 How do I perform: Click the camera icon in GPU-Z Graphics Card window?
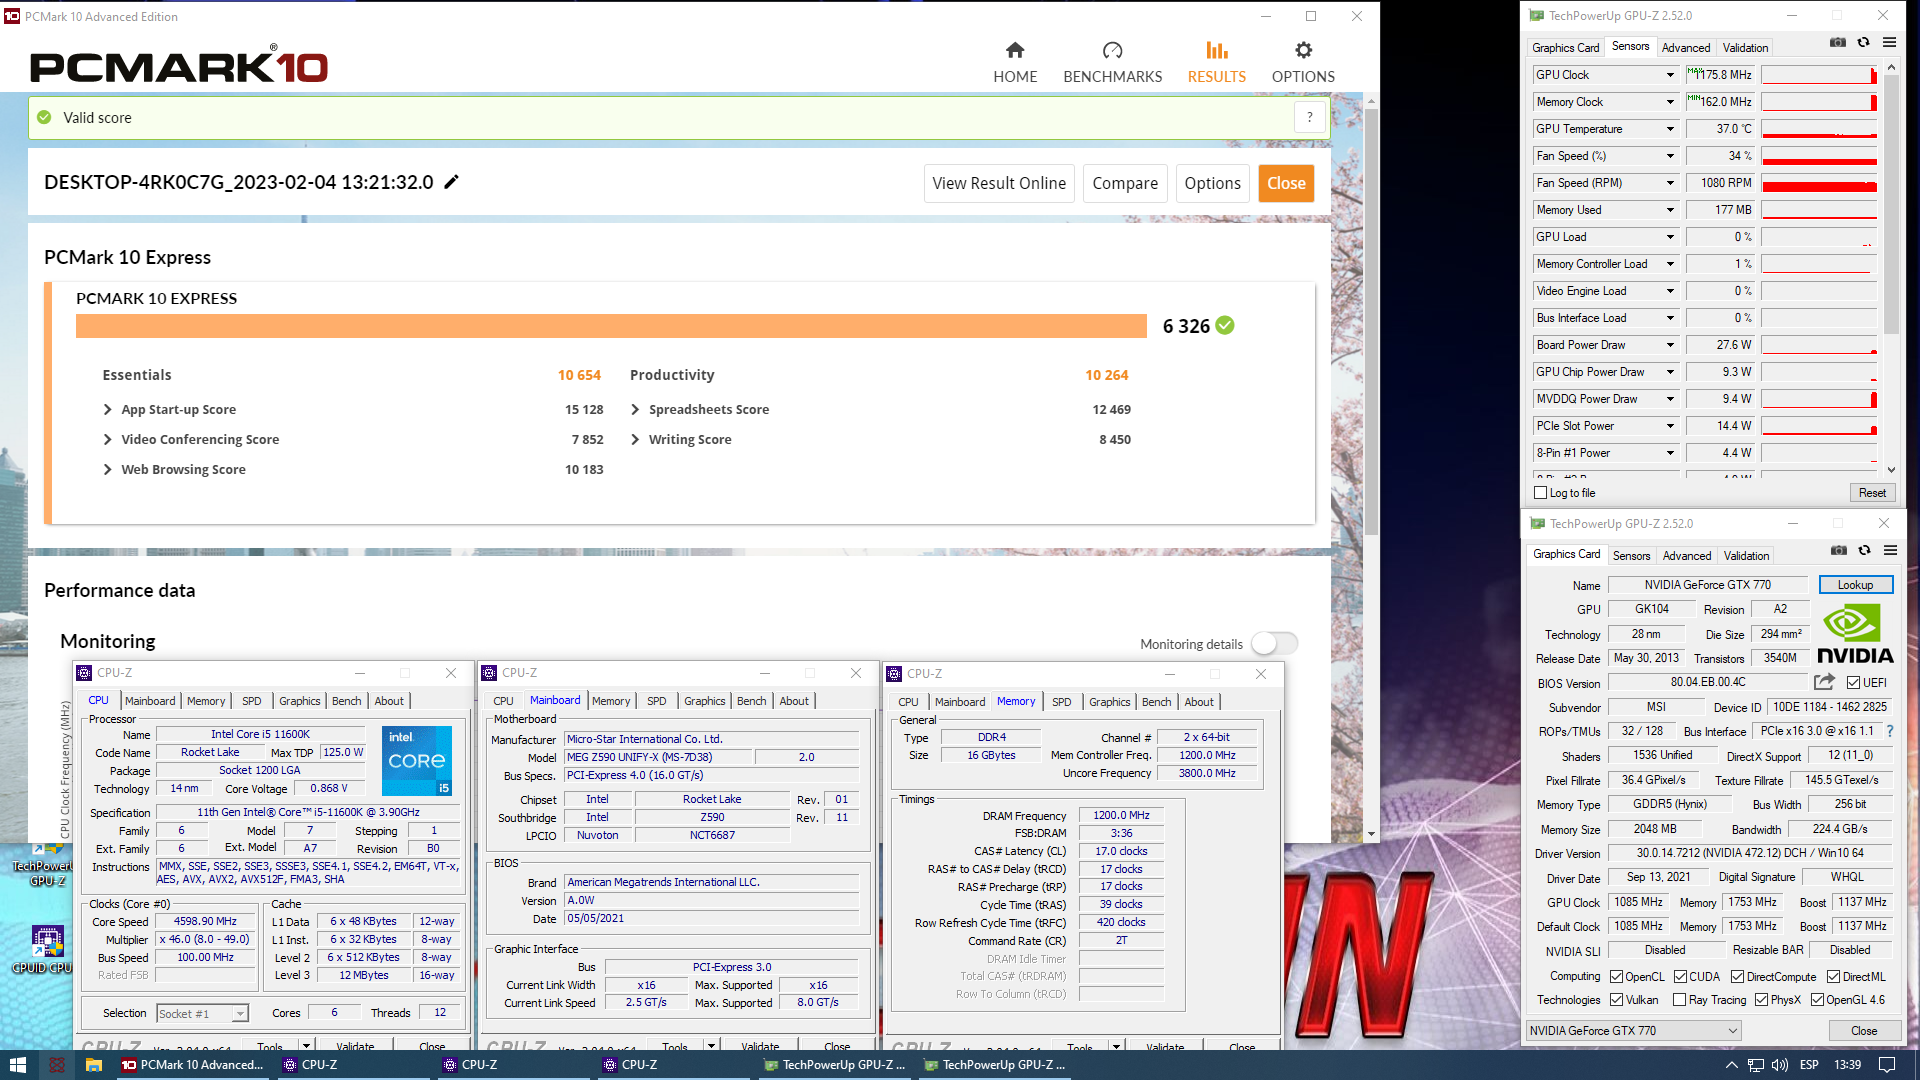coord(1839,551)
